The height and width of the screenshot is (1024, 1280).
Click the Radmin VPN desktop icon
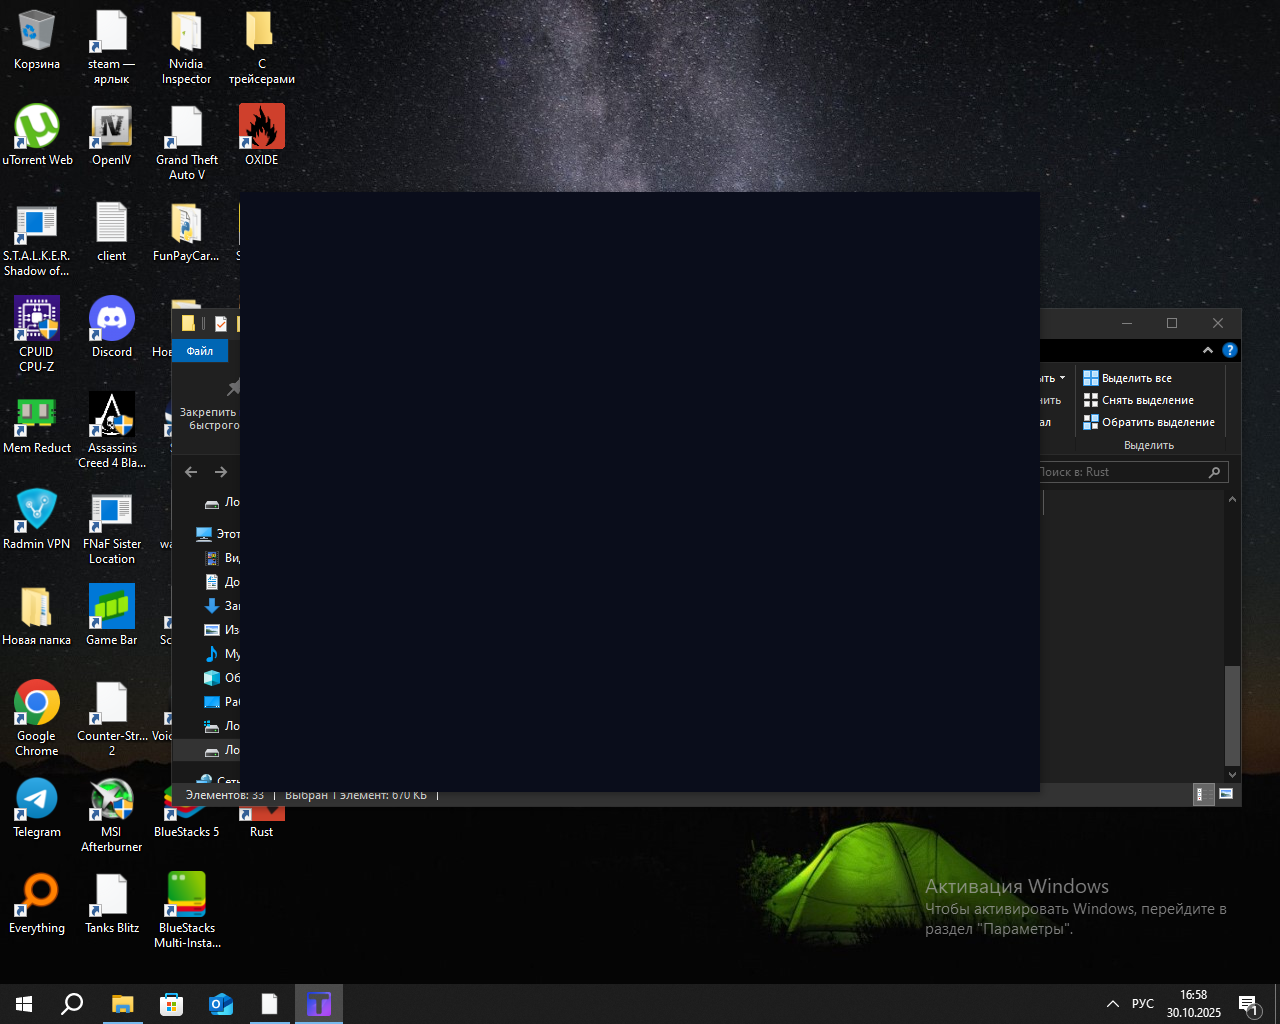coord(37,512)
